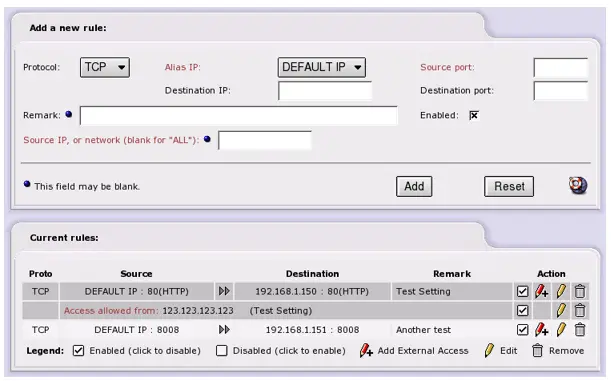Click the blue dot beside Source IP label
This screenshot has width=611, height=381.
(207, 139)
